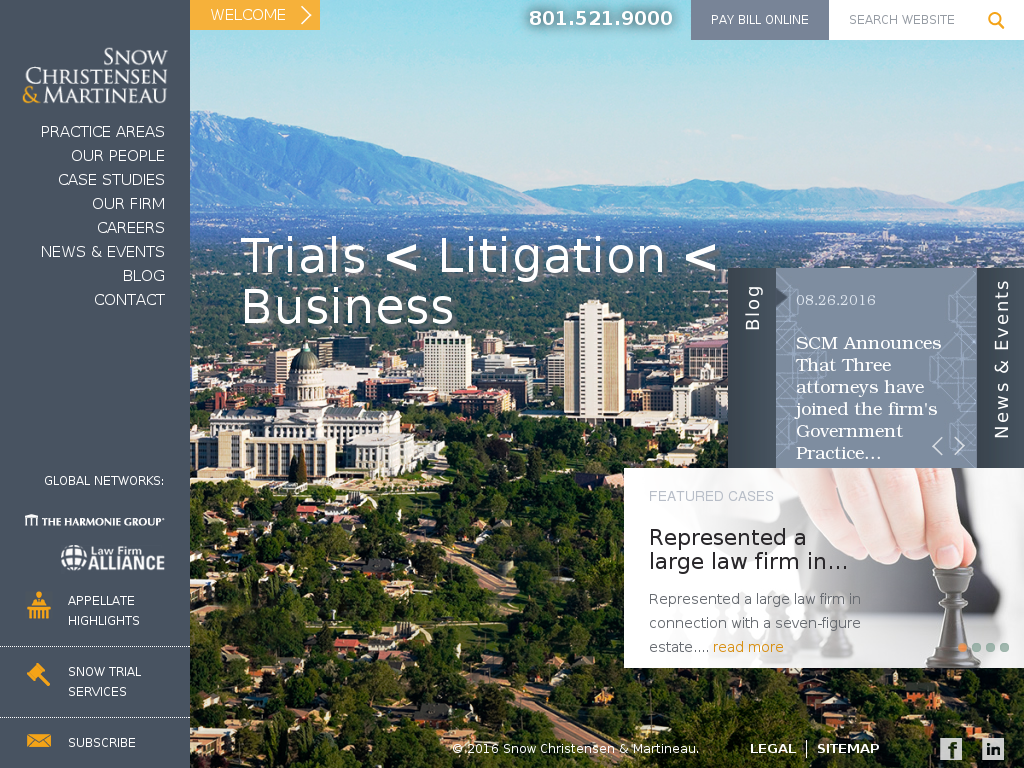
Task: Click the 2016 copyright notice text
Action: (575, 748)
